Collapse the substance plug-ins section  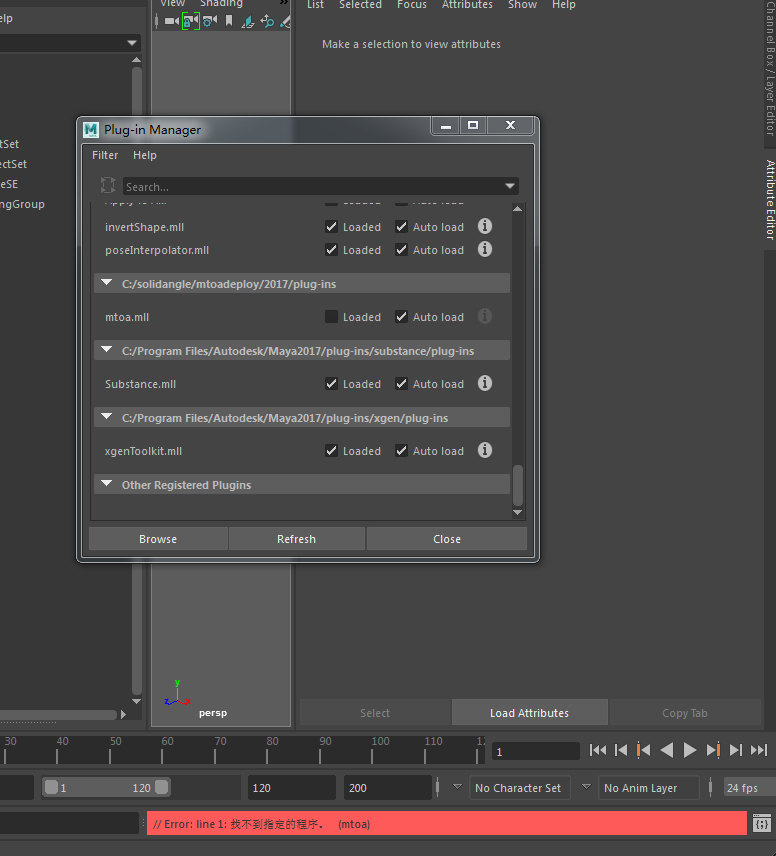[x=107, y=350]
